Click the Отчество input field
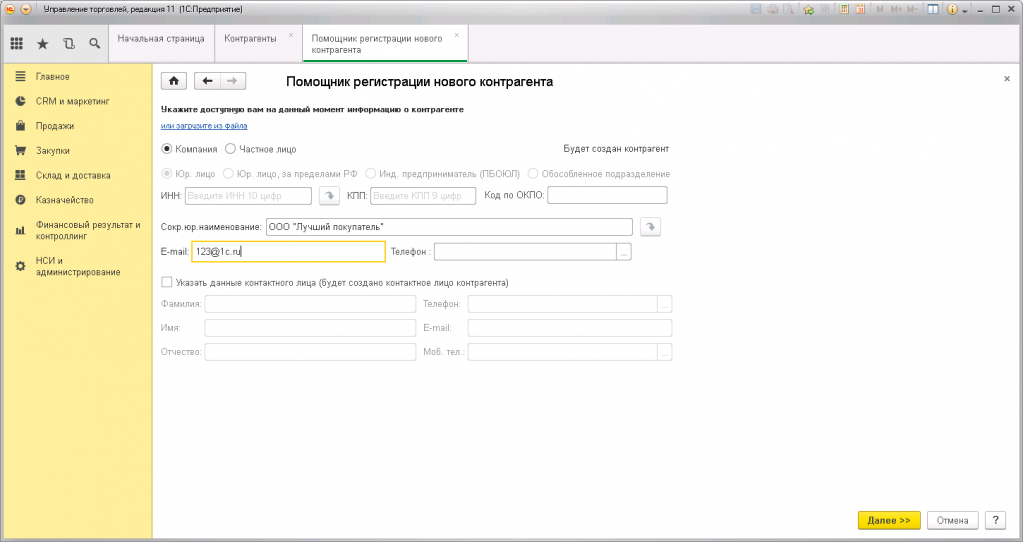Screen dimensions: 1023x542 pos(310,352)
